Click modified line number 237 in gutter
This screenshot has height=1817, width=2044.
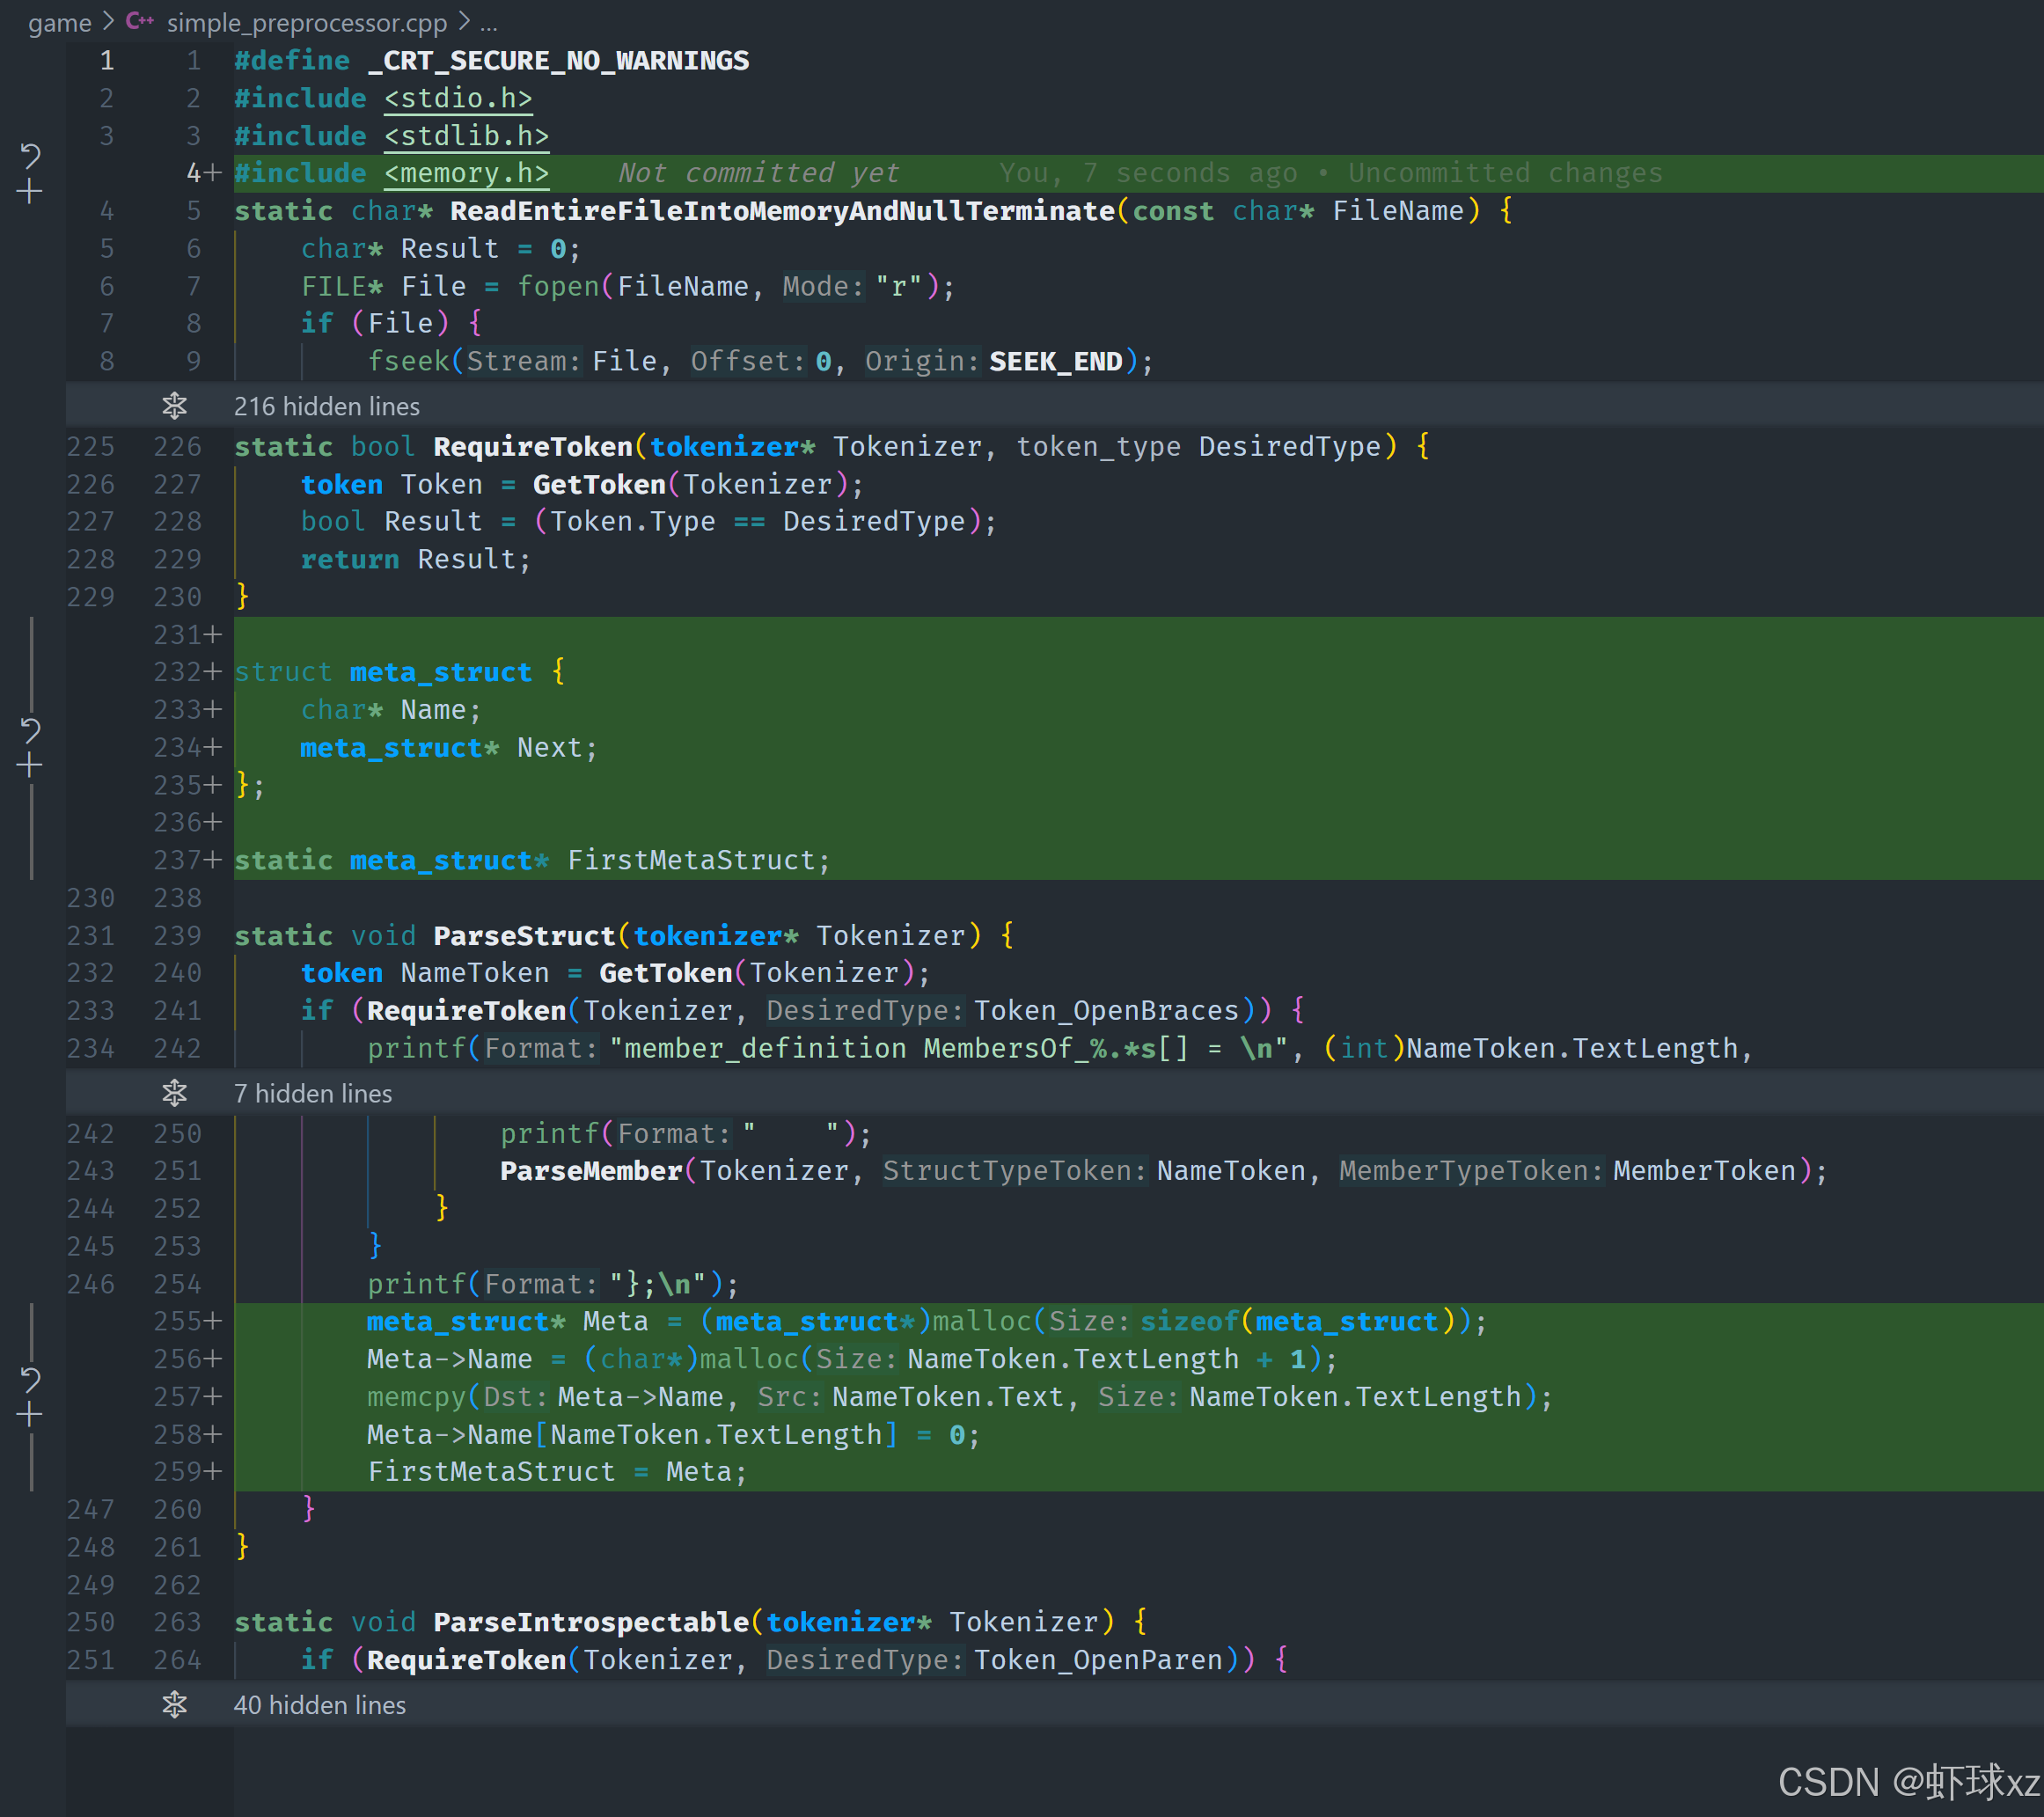[x=177, y=860]
